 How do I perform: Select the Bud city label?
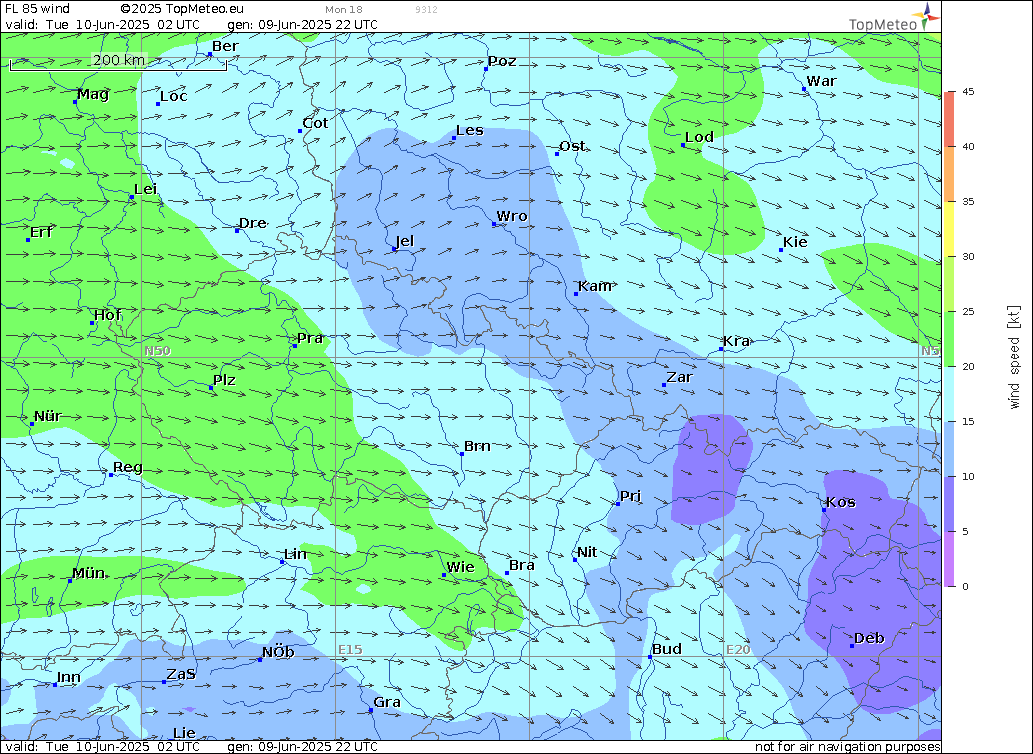point(667,649)
